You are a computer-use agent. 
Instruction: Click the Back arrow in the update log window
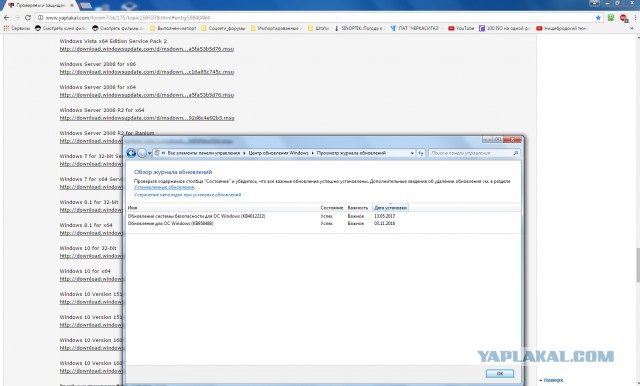coord(131,153)
